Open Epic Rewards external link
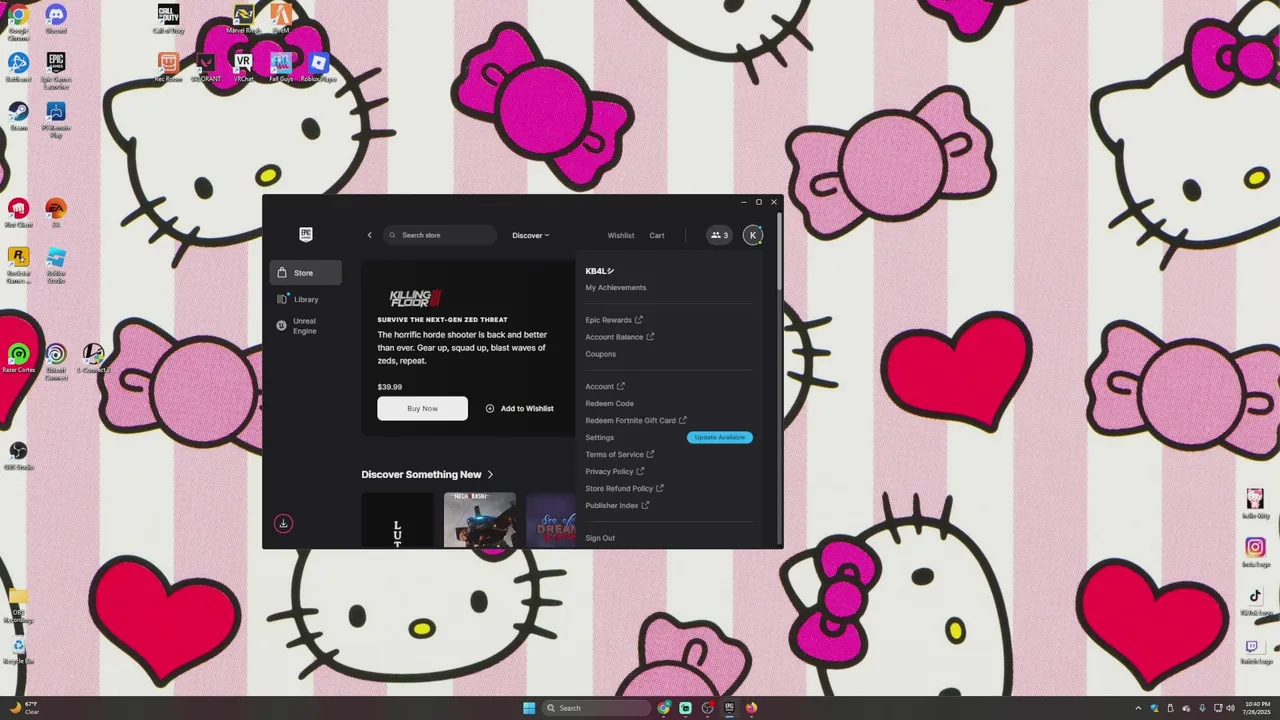The height and width of the screenshot is (720, 1280). [614, 320]
